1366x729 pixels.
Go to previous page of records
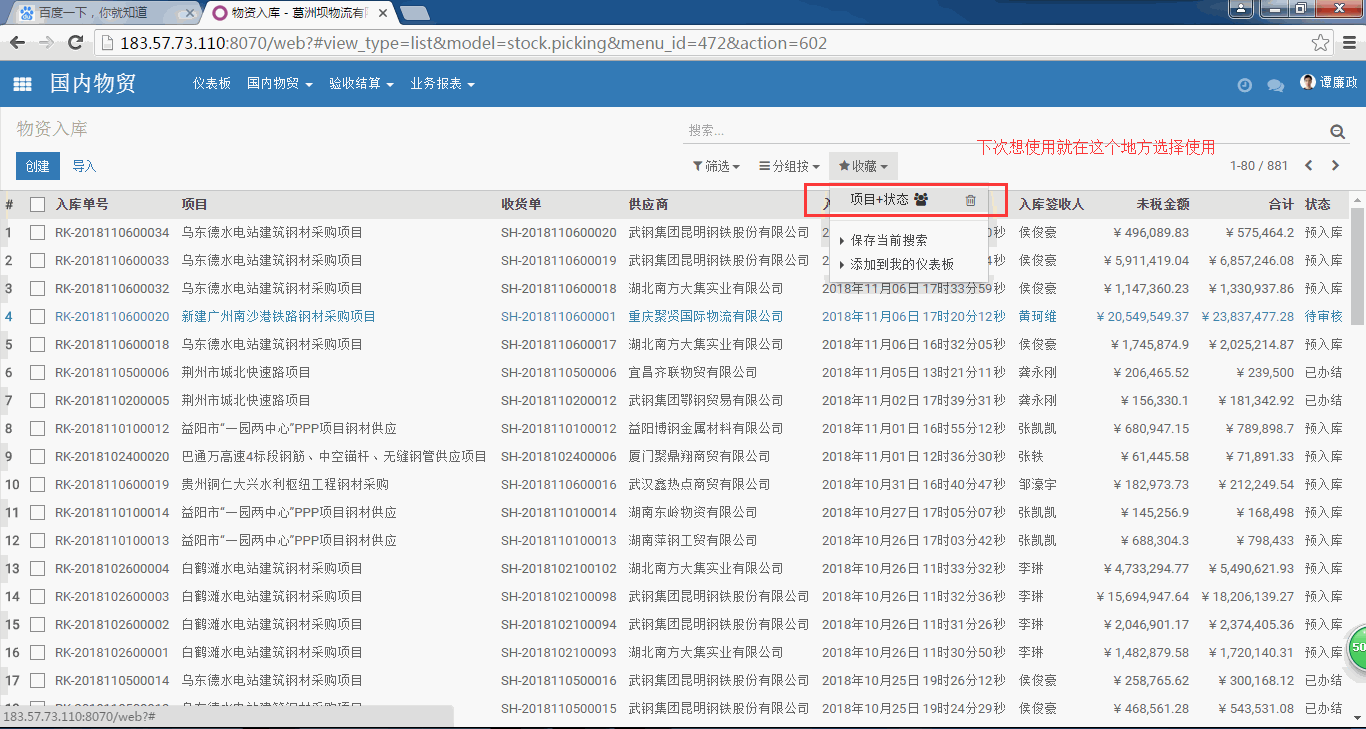pos(1308,166)
